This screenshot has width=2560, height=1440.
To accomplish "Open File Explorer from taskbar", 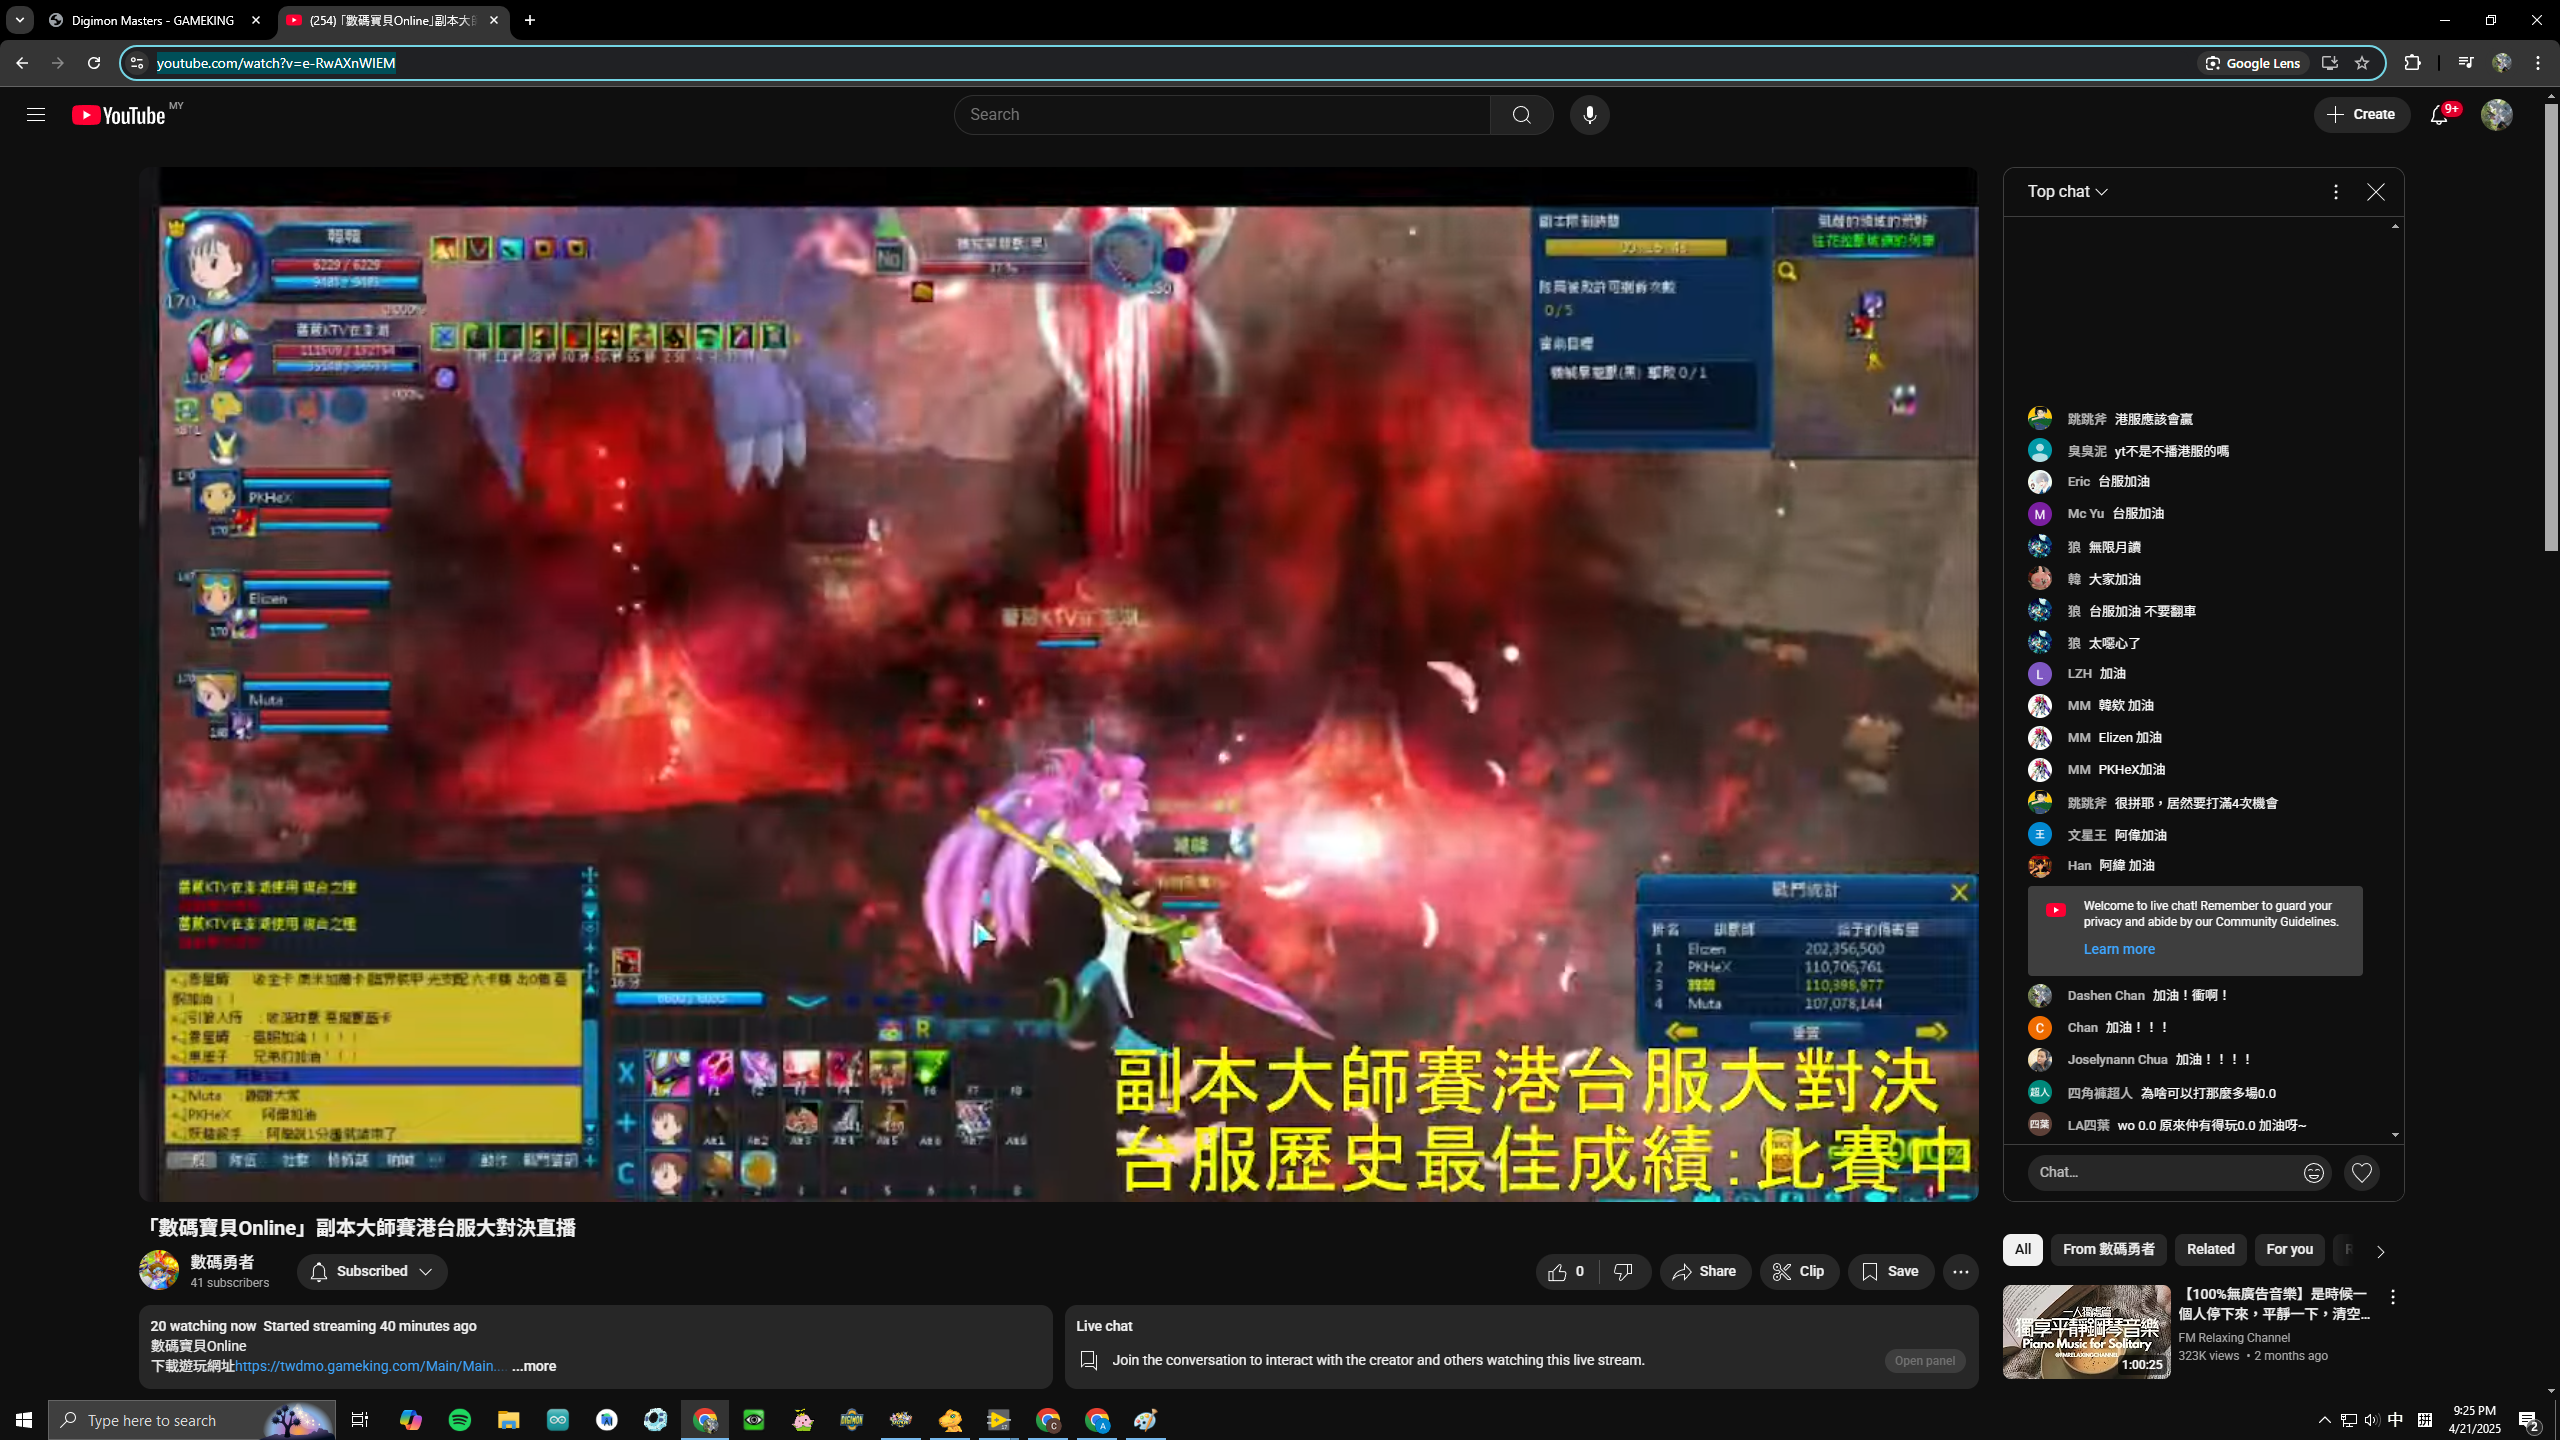I will tap(508, 1420).
